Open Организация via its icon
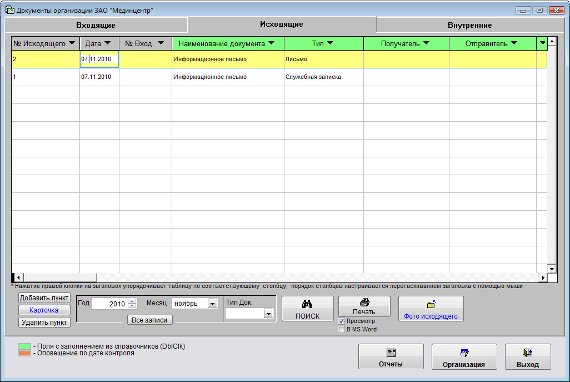The width and height of the screenshot is (570, 382). click(464, 353)
